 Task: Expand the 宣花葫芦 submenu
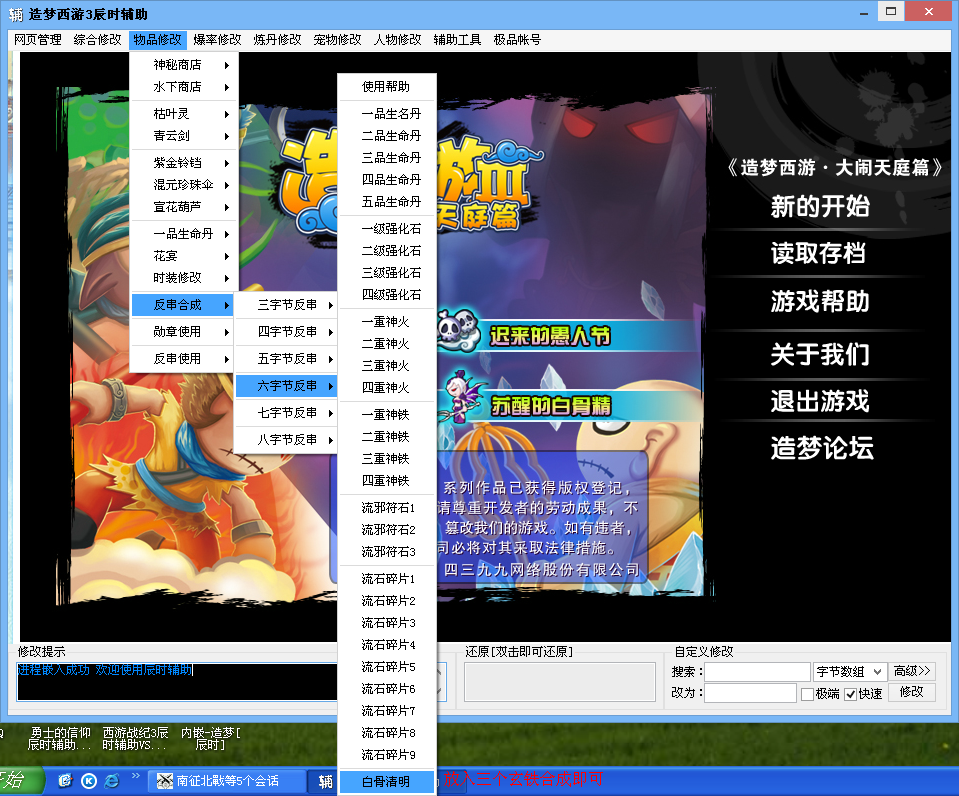click(184, 207)
